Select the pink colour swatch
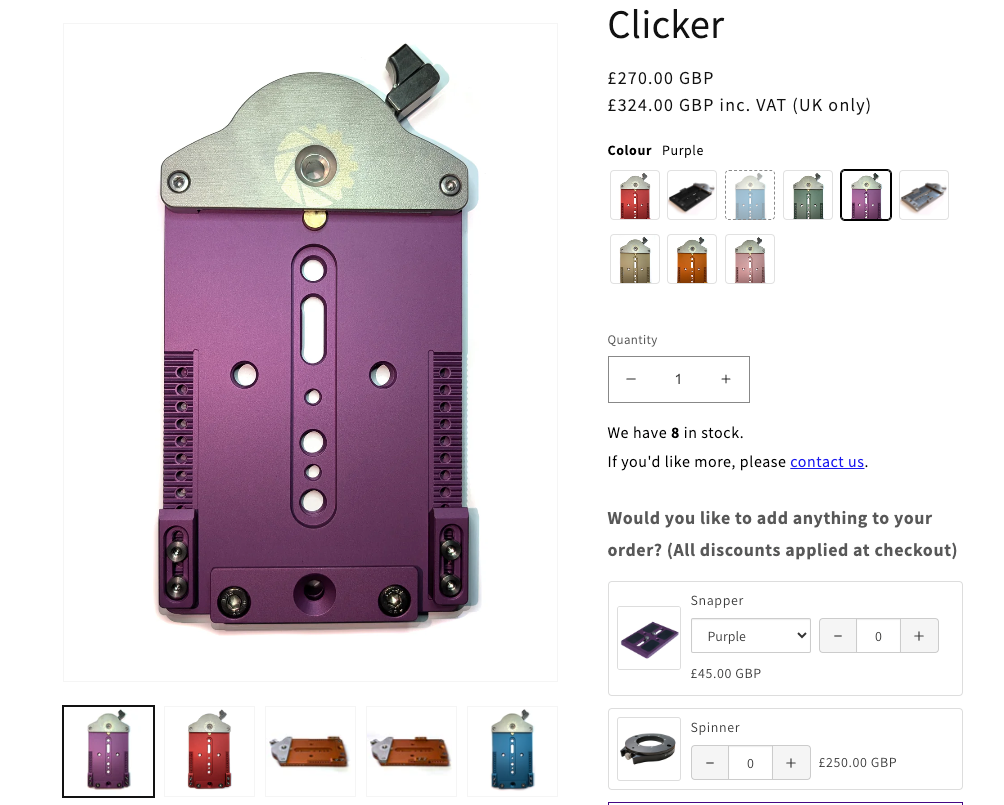This screenshot has width=1004, height=805. [x=750, y=259]
